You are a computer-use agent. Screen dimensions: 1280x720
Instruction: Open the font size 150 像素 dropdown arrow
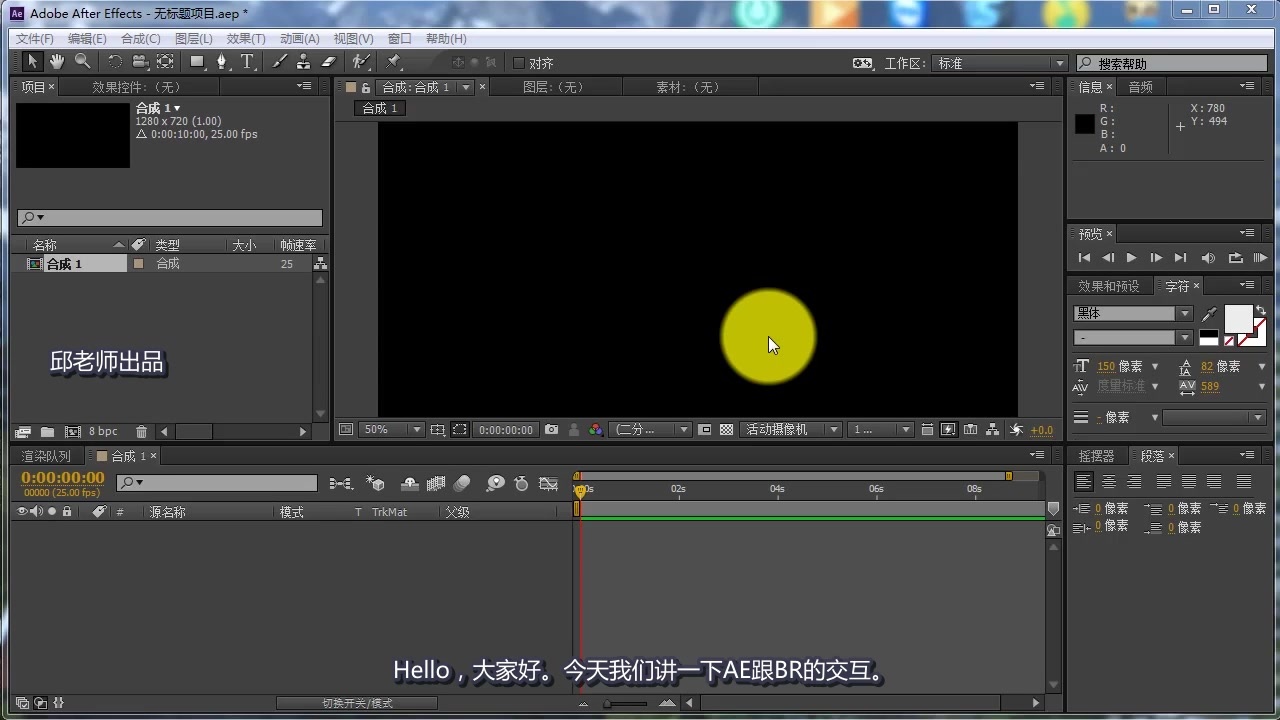1155,367
